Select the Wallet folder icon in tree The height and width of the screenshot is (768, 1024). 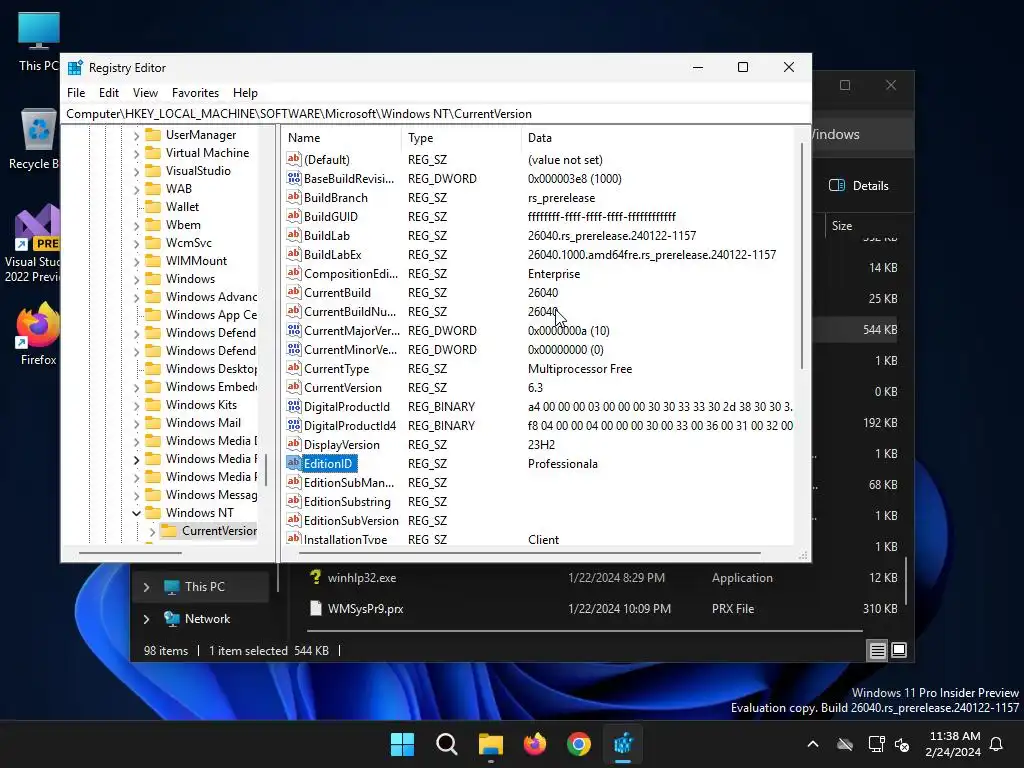153,206
